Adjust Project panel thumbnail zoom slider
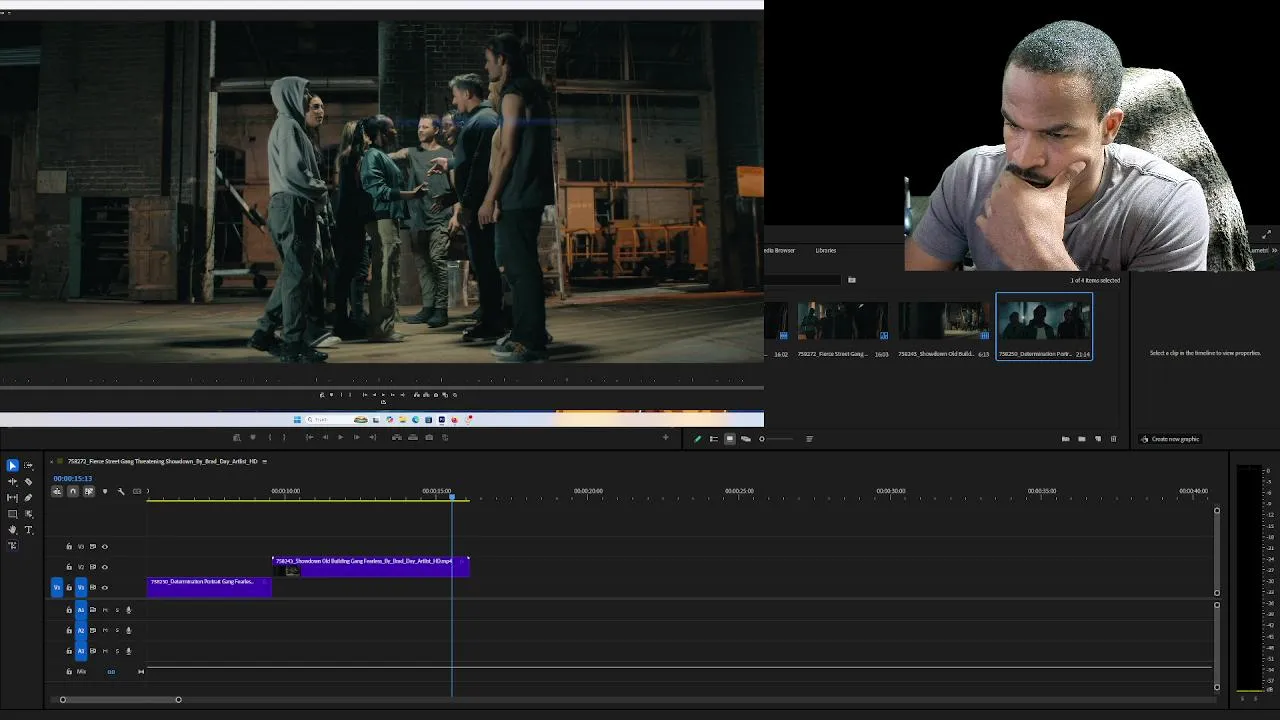This screenshot has height=720, width=1280. pyautogui.click(x=775, y=439)
